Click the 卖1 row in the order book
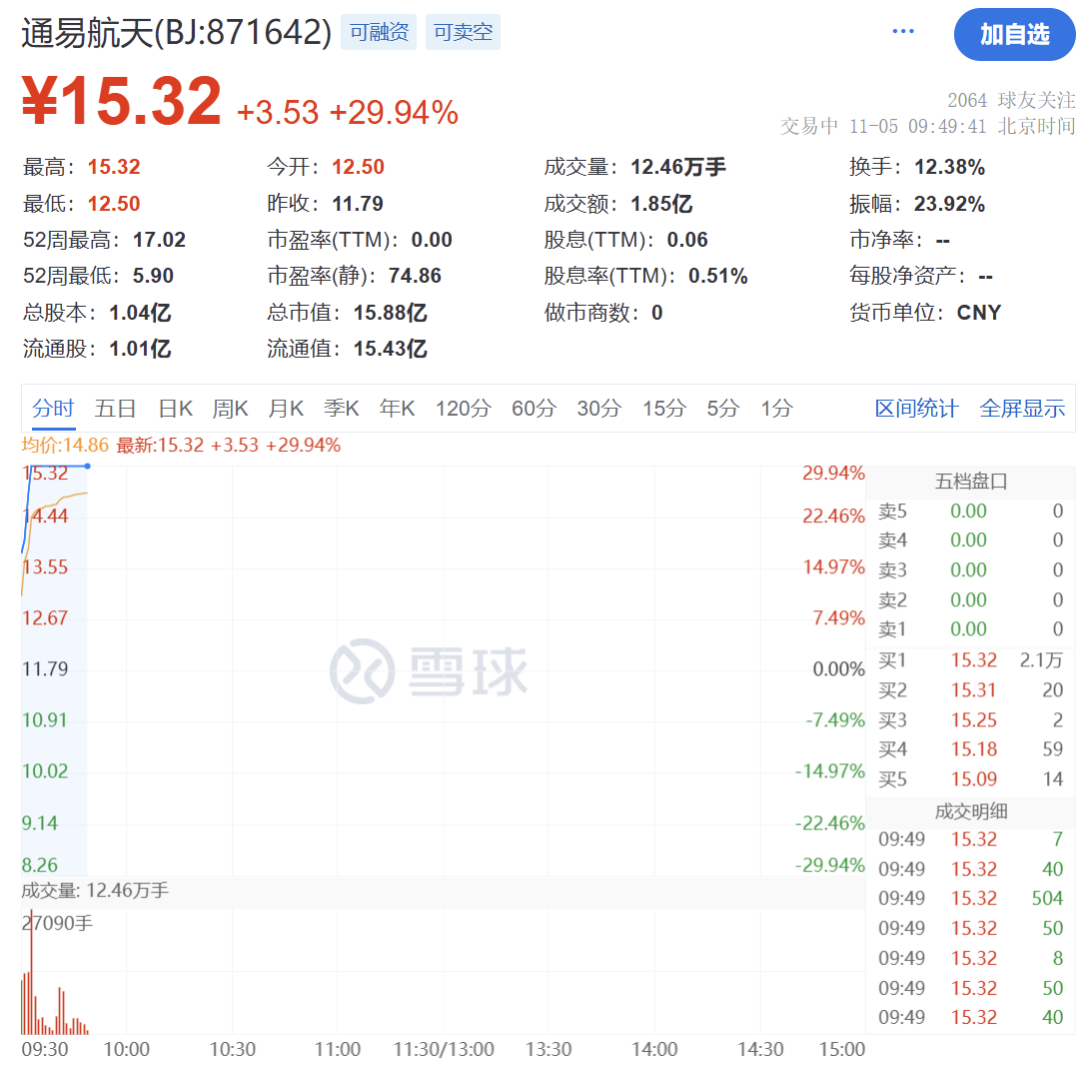Viewport: 1080px width, 1065px height. (x=970, y=629)
